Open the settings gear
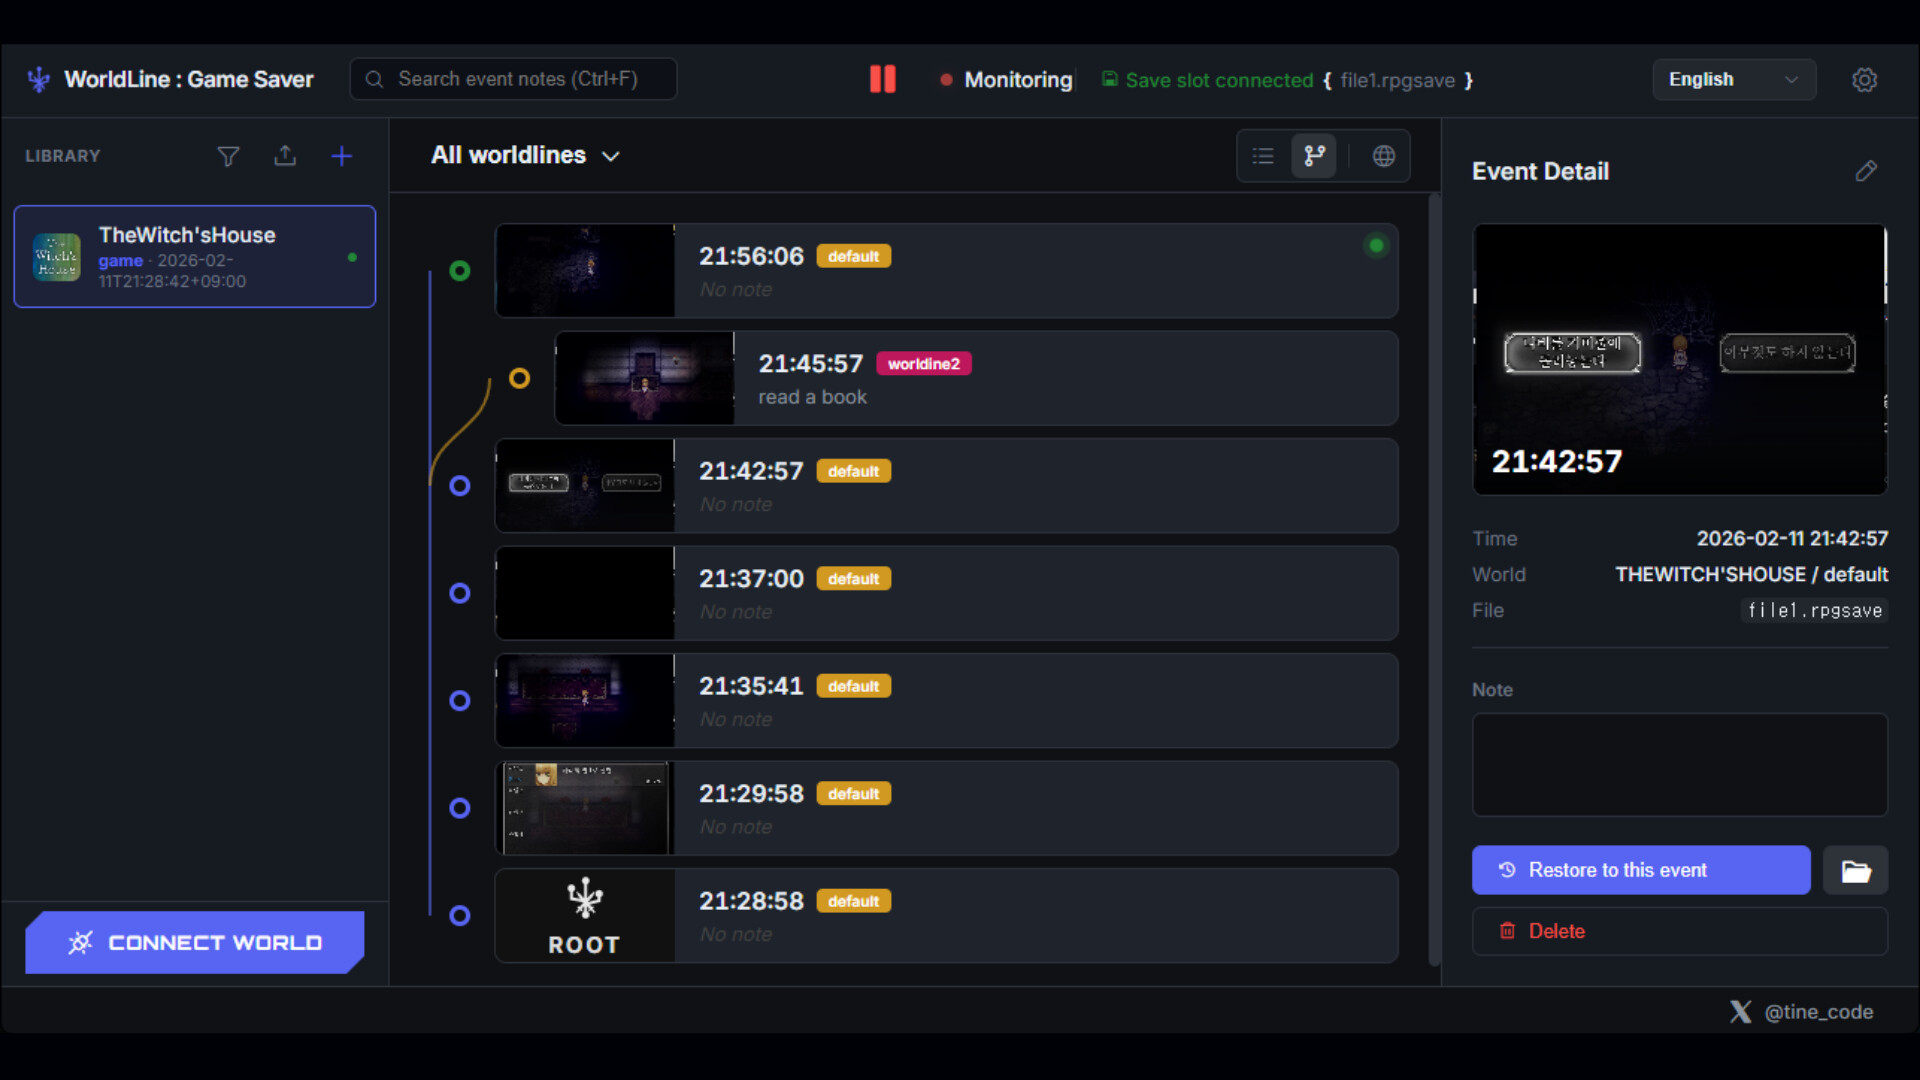 click(x=1865, y=80)
